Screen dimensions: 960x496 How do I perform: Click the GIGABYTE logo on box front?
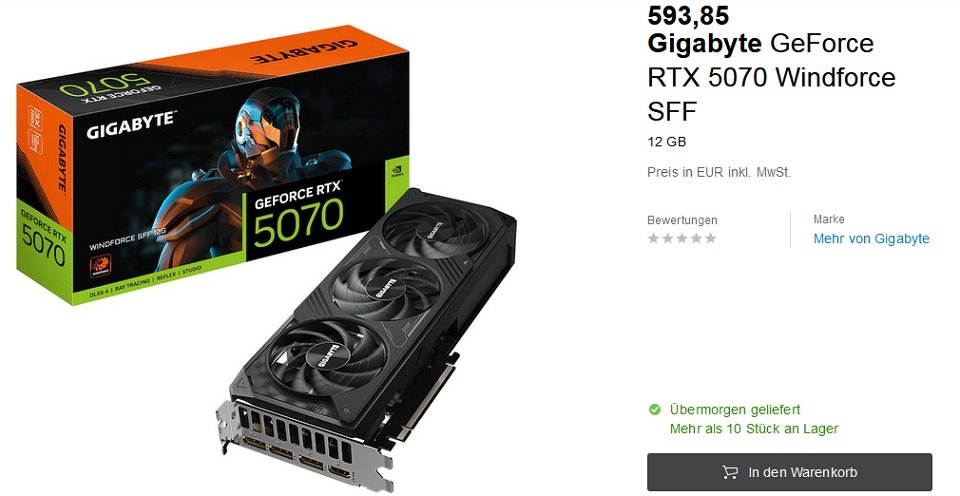[x=130, y=125]
